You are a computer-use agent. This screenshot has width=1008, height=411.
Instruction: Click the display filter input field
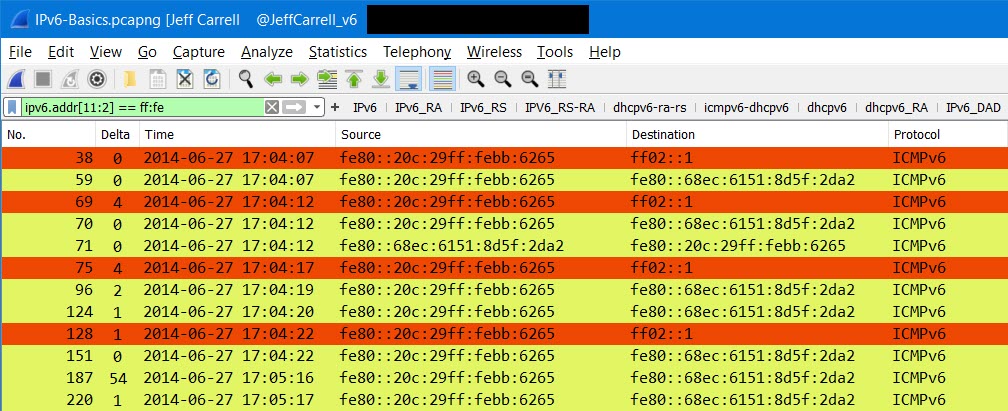coord(143,107)
